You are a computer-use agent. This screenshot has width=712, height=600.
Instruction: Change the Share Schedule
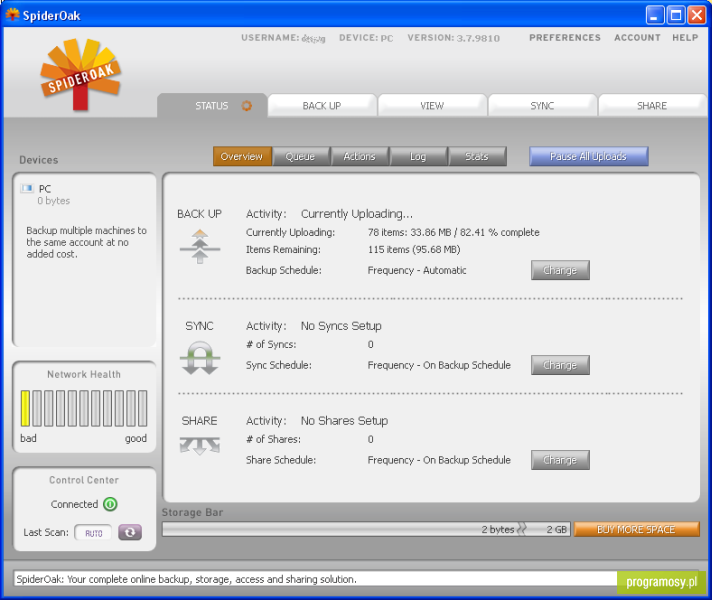(x=560, y=460)
